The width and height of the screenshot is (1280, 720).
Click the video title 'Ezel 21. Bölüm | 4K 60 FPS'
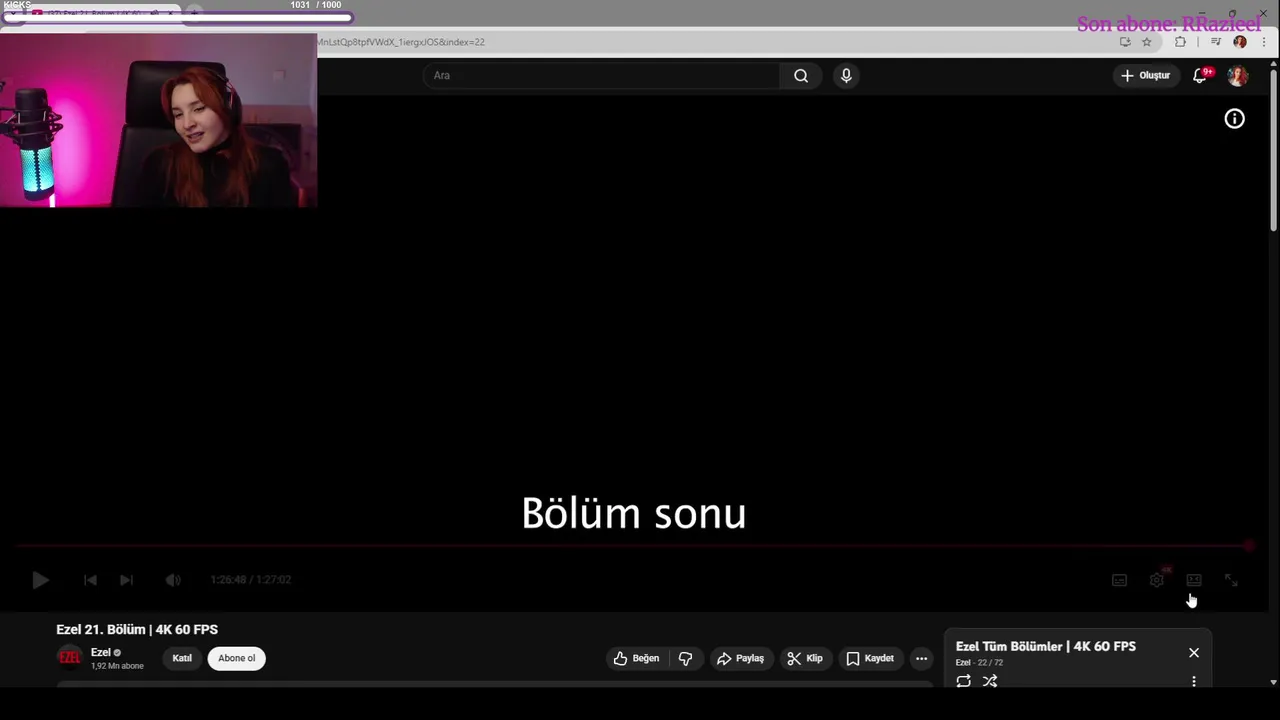[137, 629]
